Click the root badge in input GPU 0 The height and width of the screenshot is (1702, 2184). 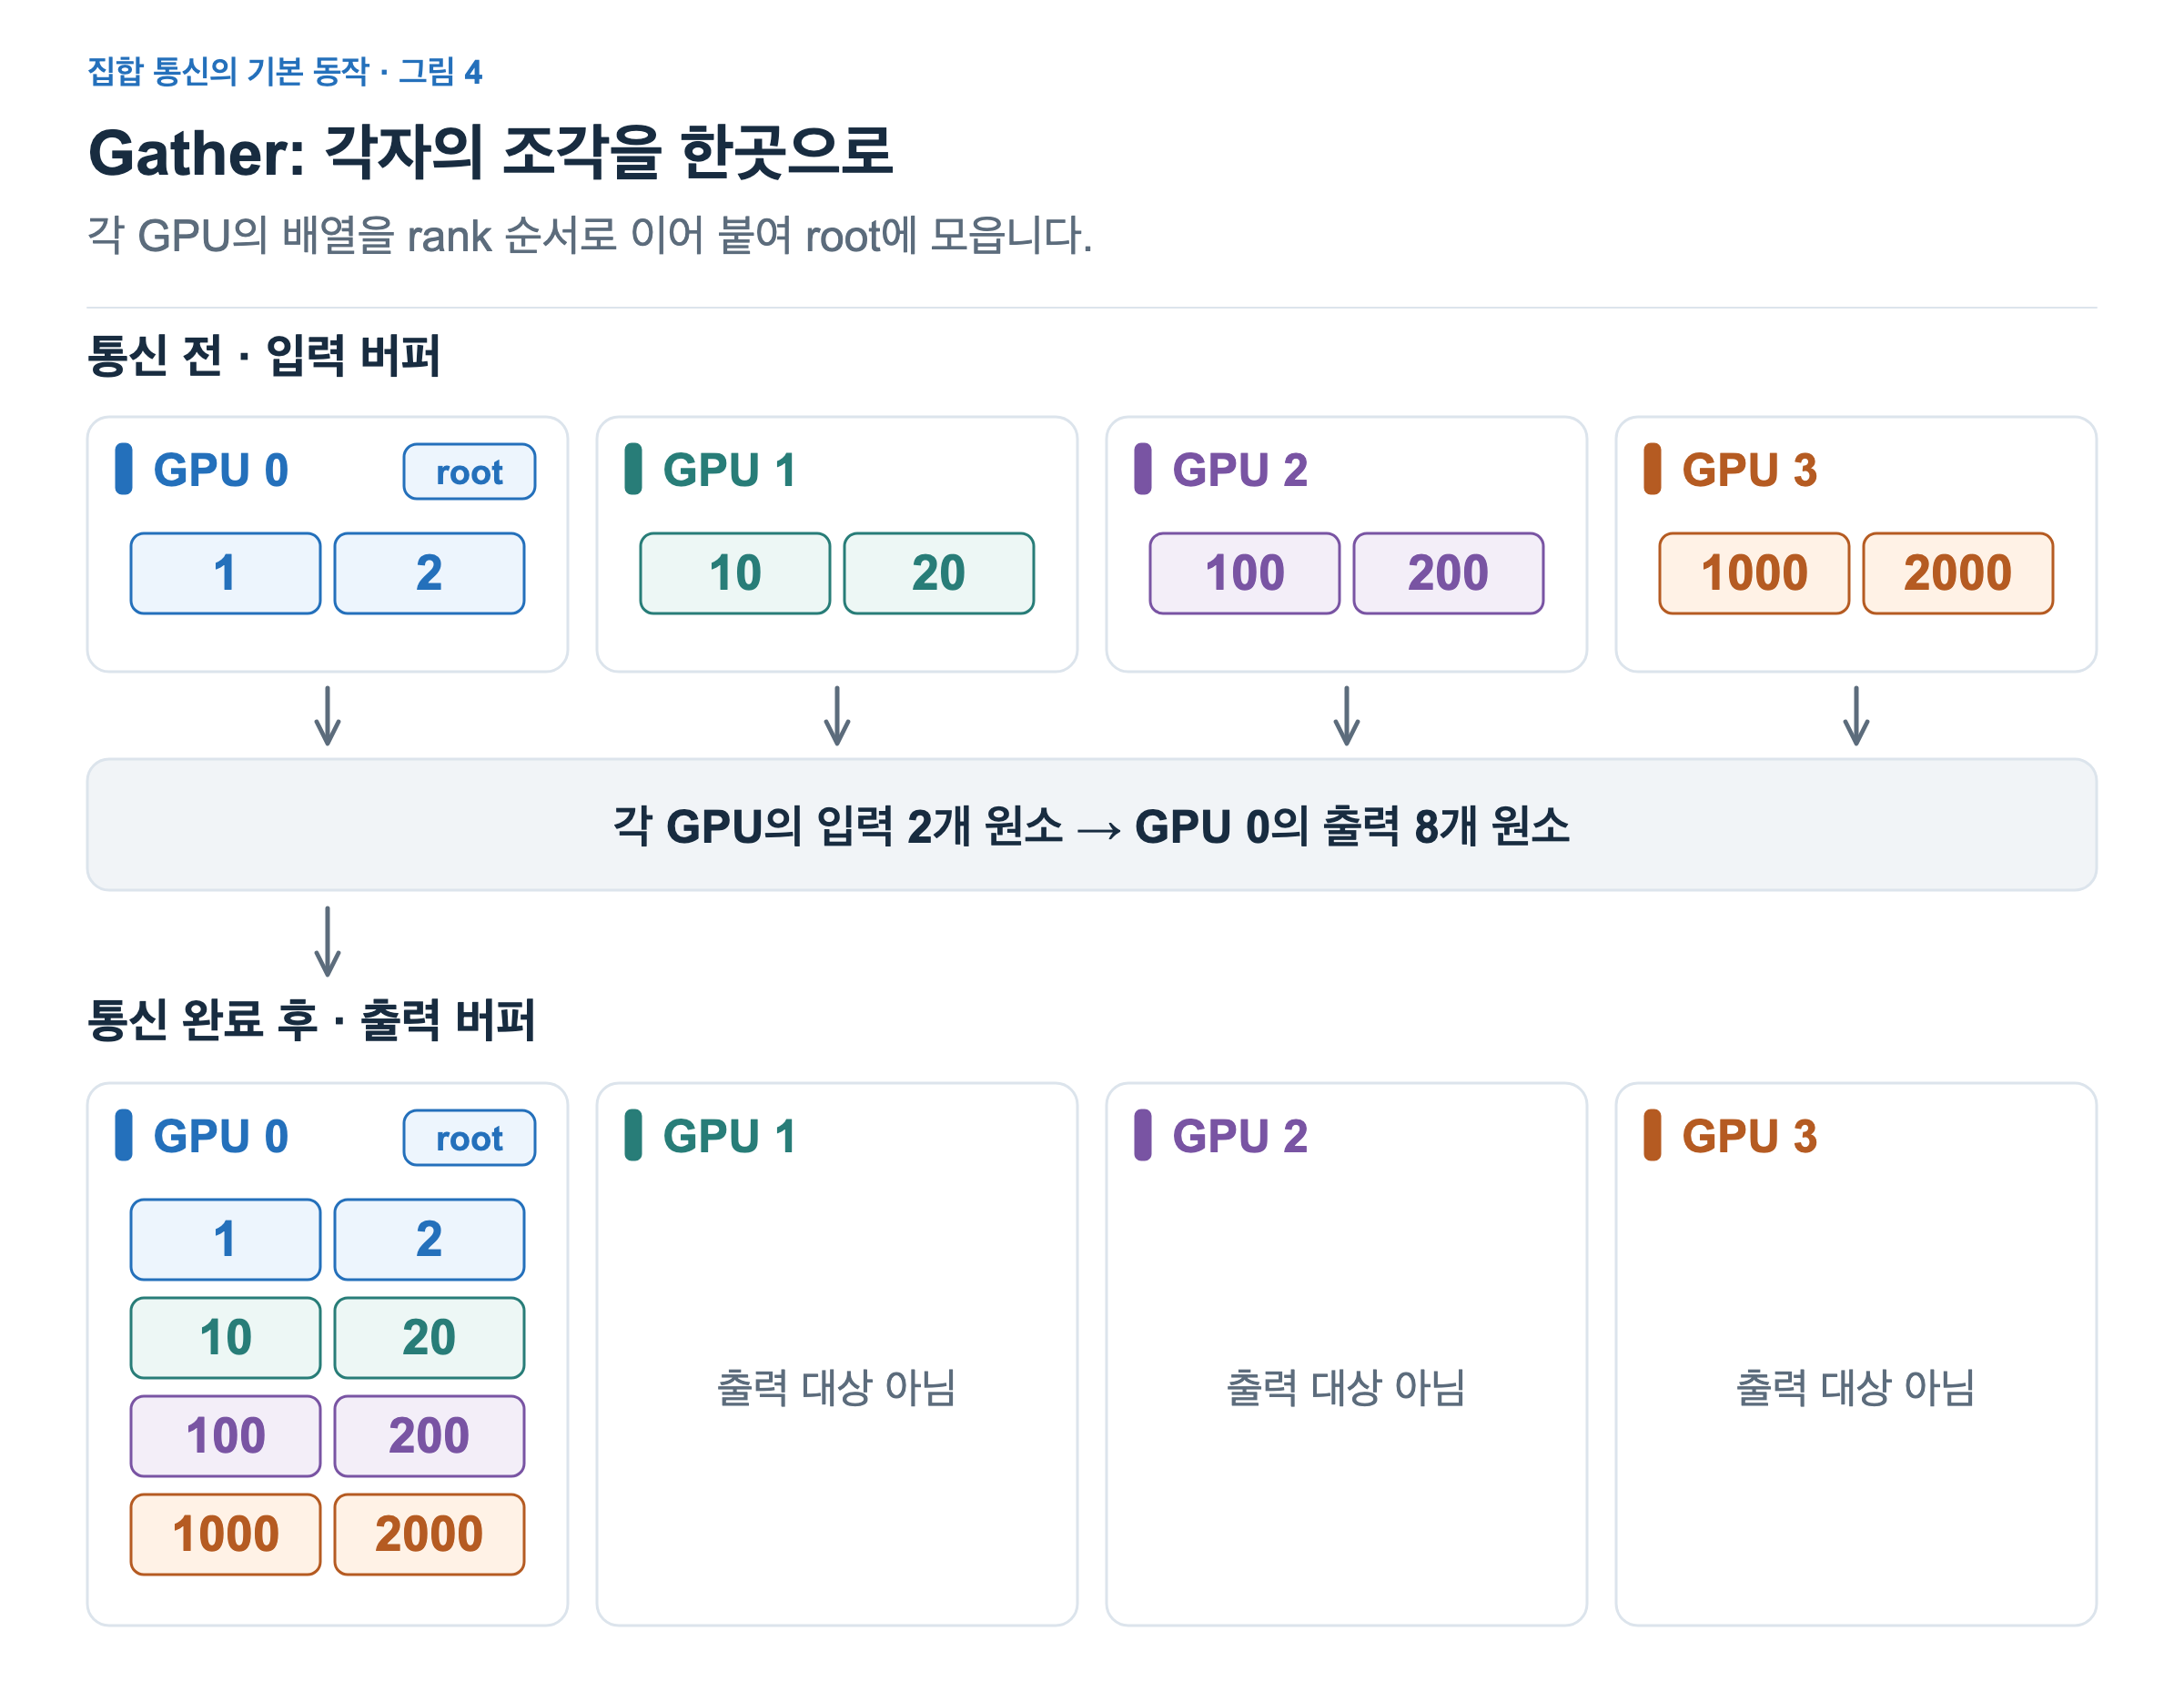469,471
